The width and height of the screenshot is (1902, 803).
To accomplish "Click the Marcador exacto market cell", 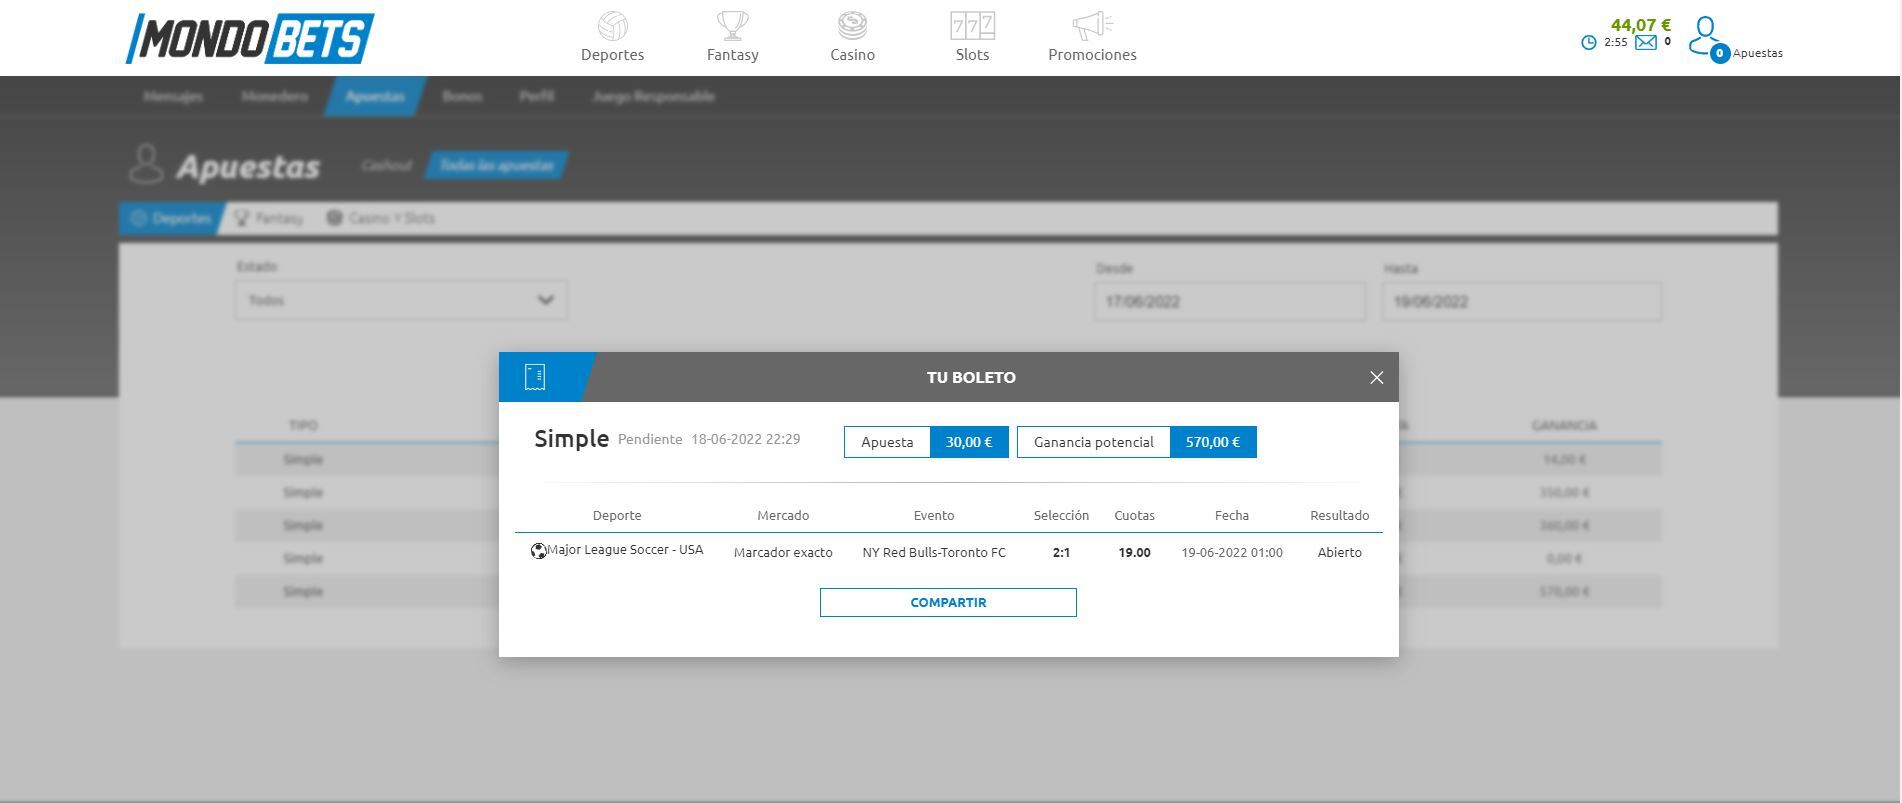I will (x=783, y=552).
